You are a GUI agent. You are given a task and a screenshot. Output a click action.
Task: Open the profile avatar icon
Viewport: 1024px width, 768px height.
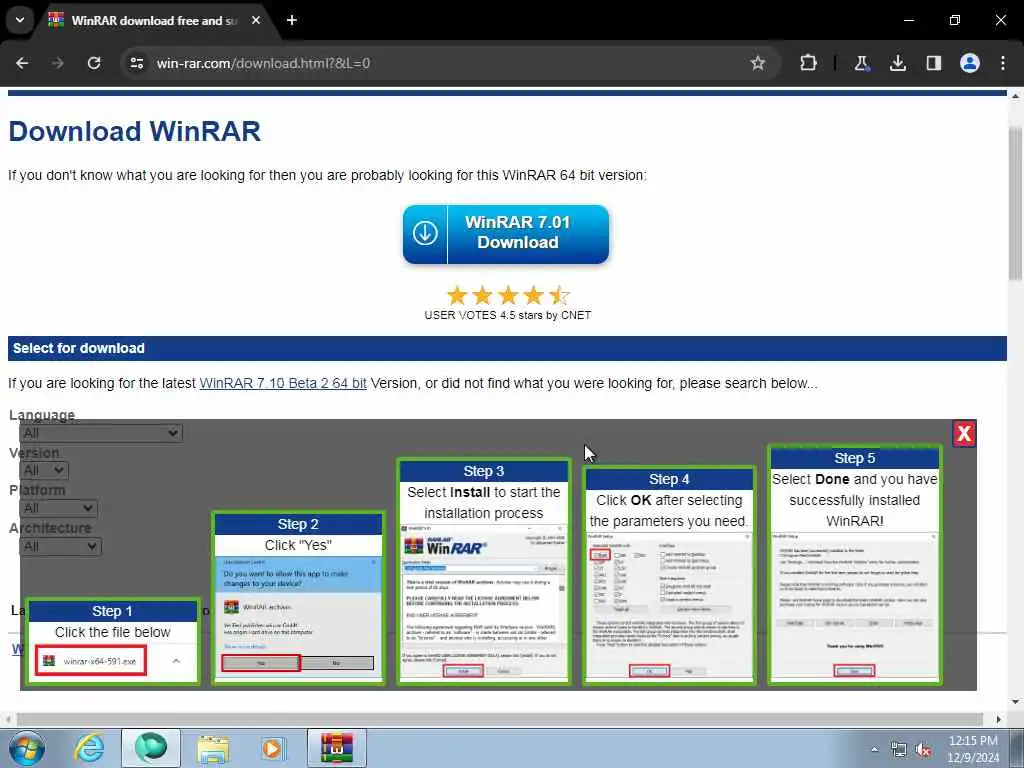(x=970, y=63)
